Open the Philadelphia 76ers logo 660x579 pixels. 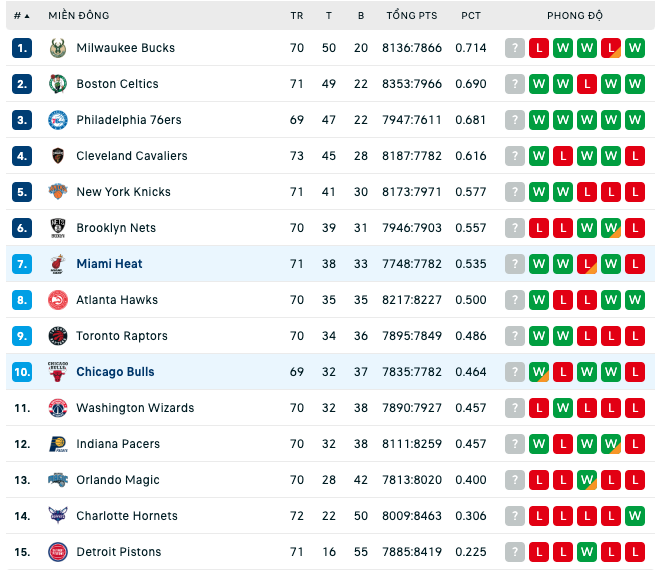(58, 120)
